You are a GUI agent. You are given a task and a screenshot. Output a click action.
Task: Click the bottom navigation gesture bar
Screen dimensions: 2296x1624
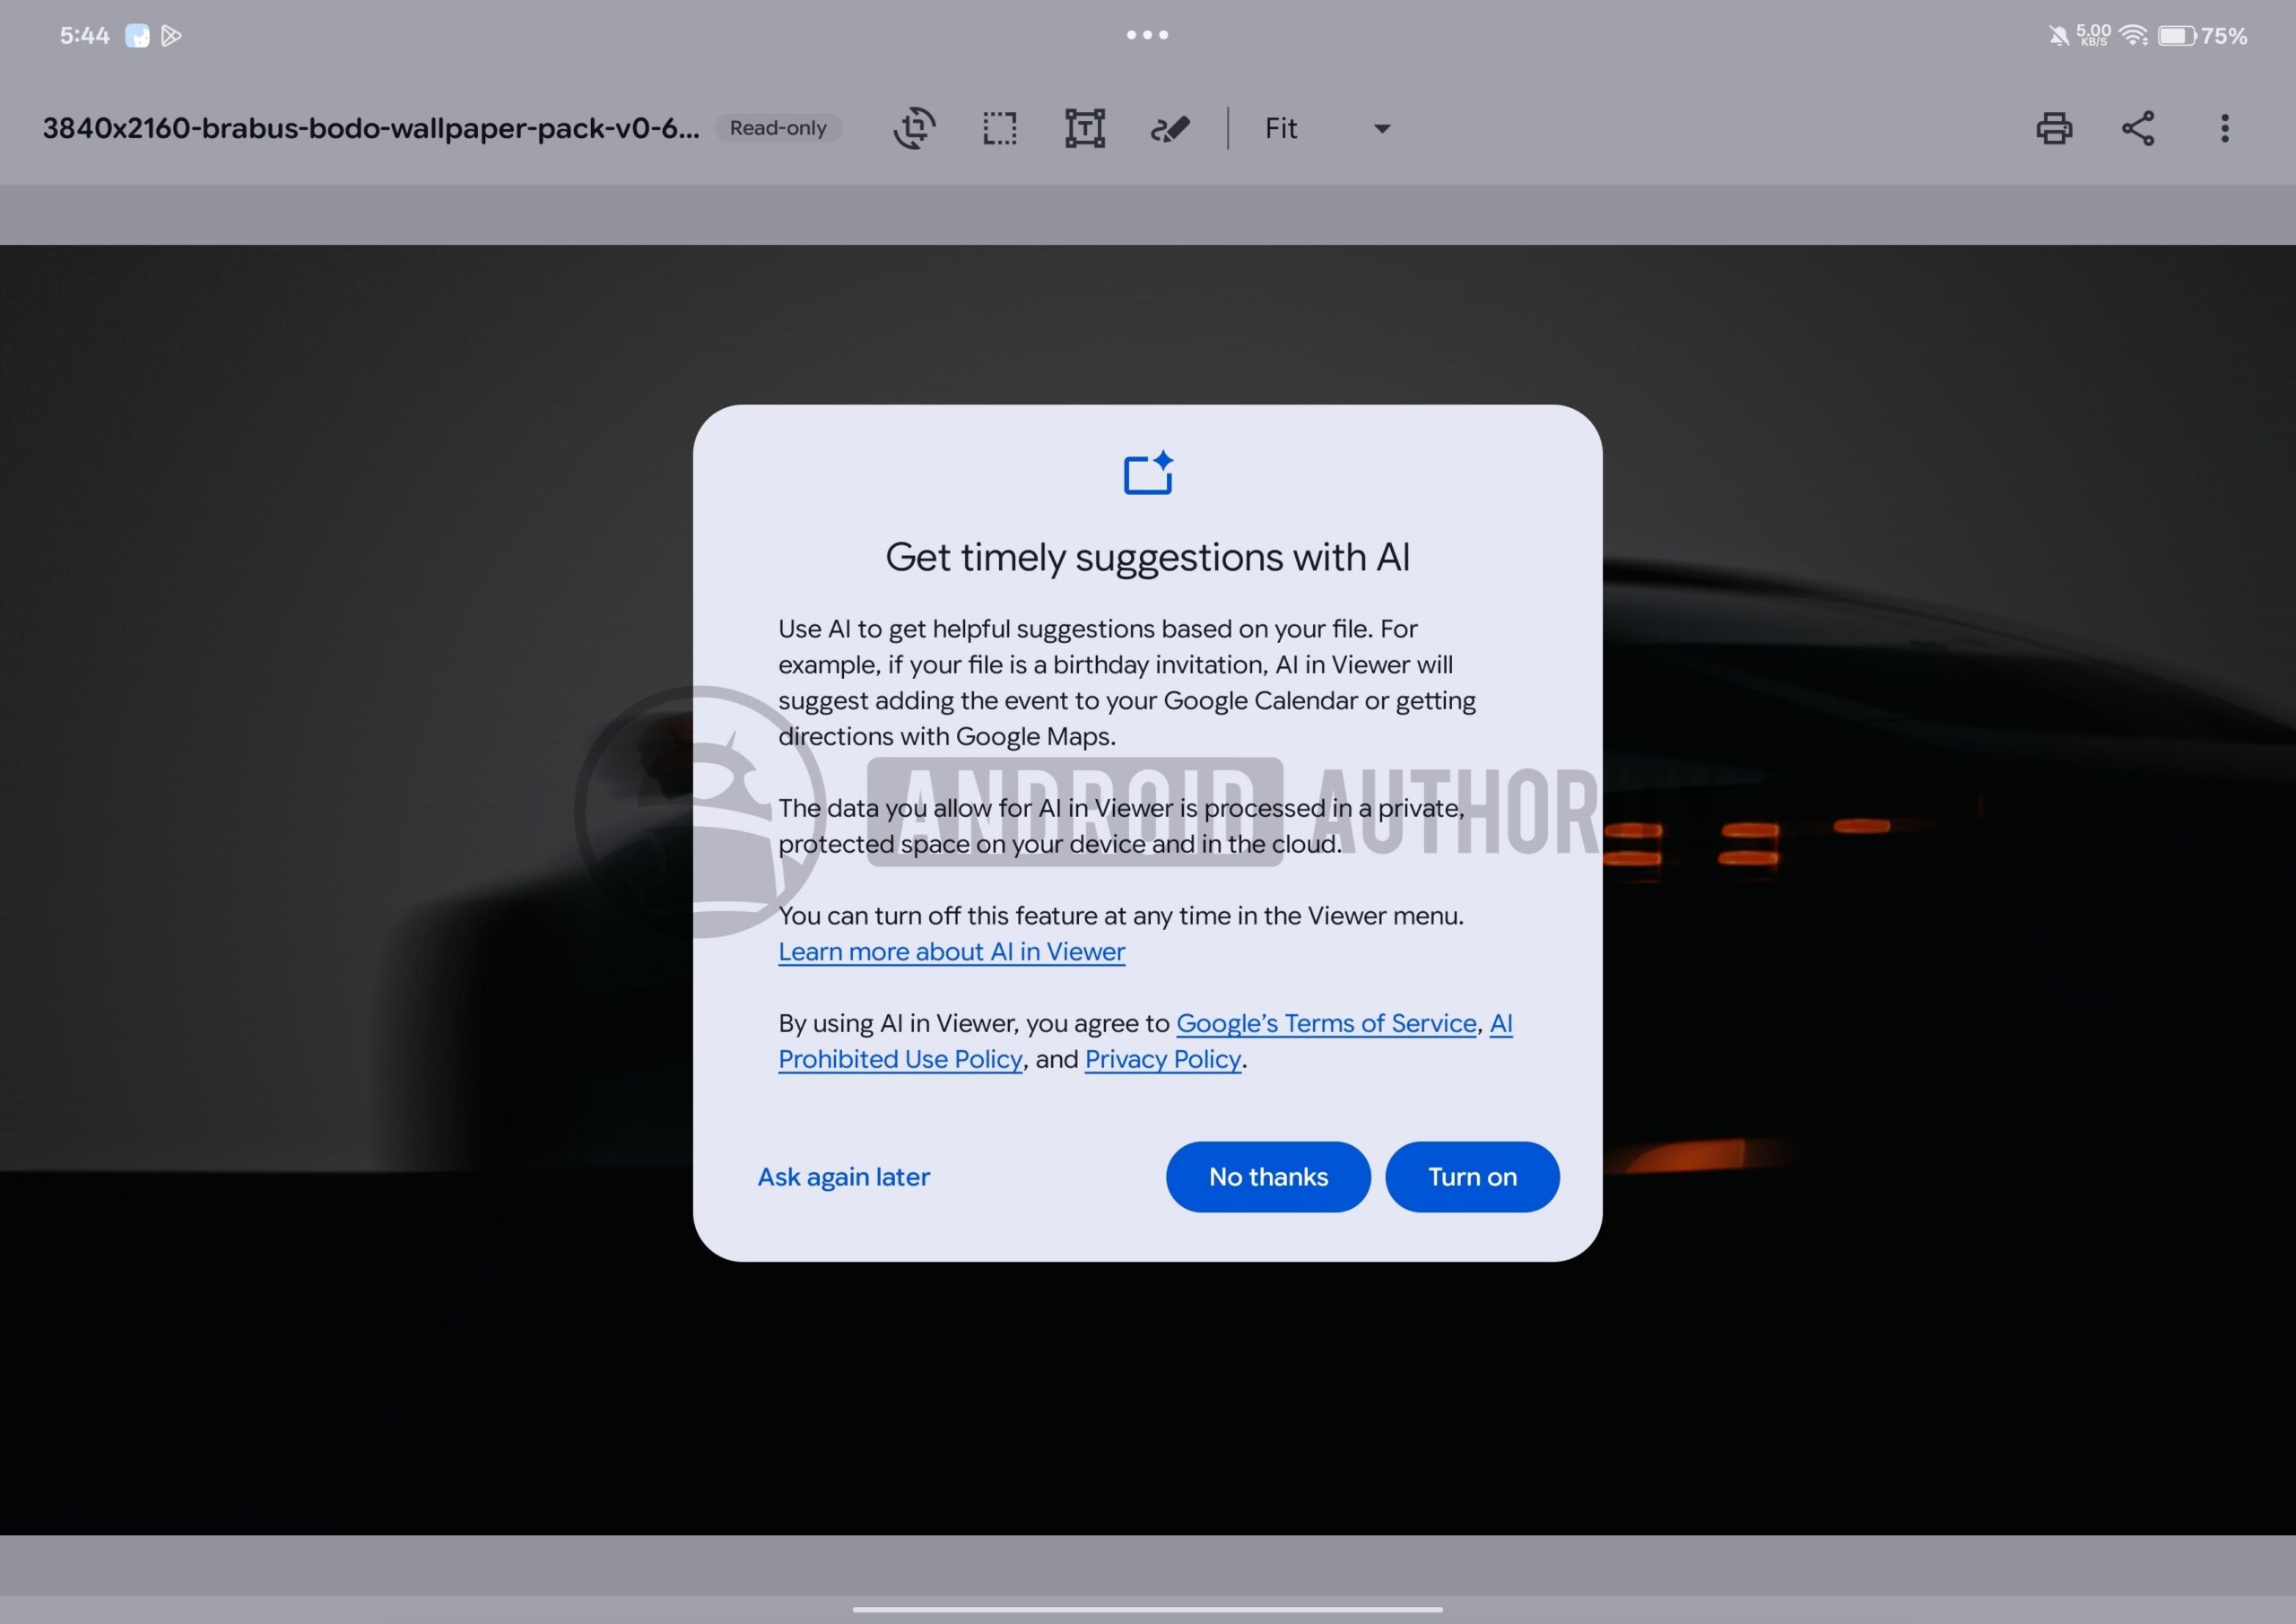1147,1609
